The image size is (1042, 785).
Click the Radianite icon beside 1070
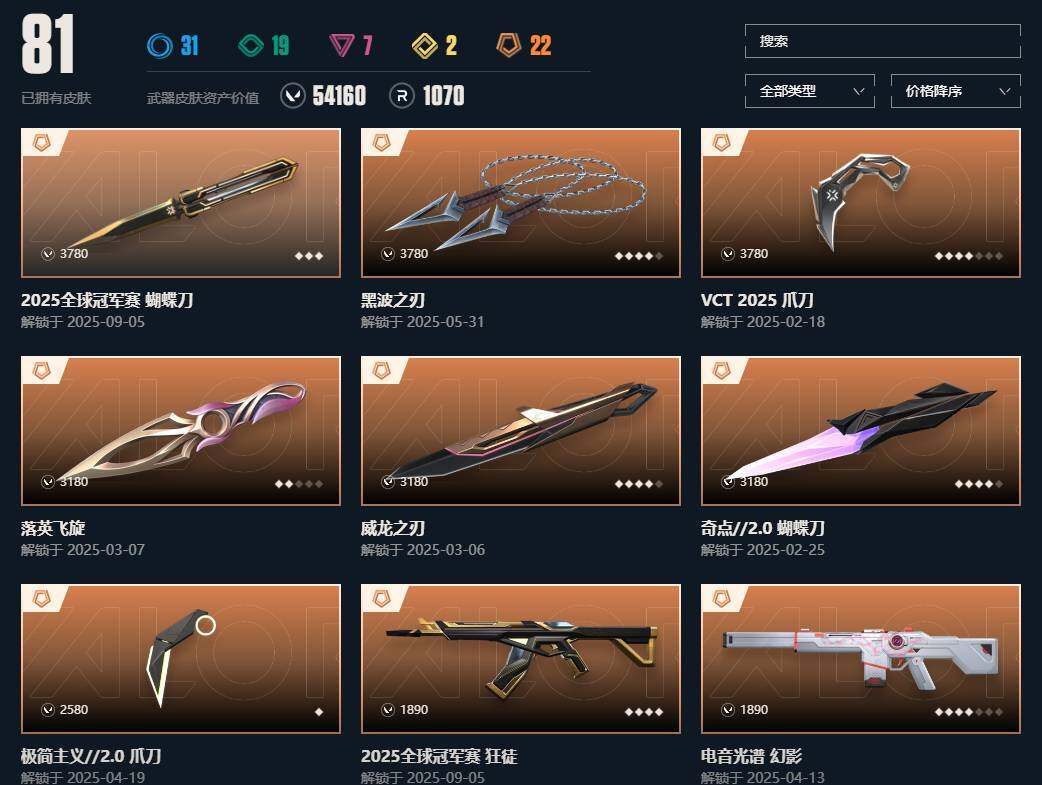click(401, 96)
